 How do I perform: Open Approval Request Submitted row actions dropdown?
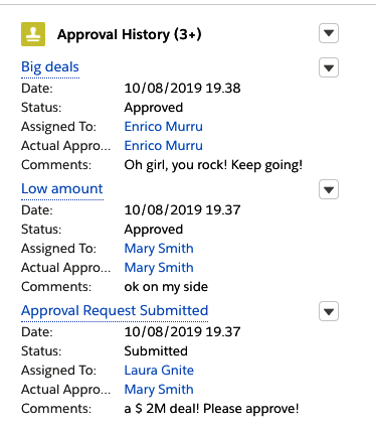(329, 311)
